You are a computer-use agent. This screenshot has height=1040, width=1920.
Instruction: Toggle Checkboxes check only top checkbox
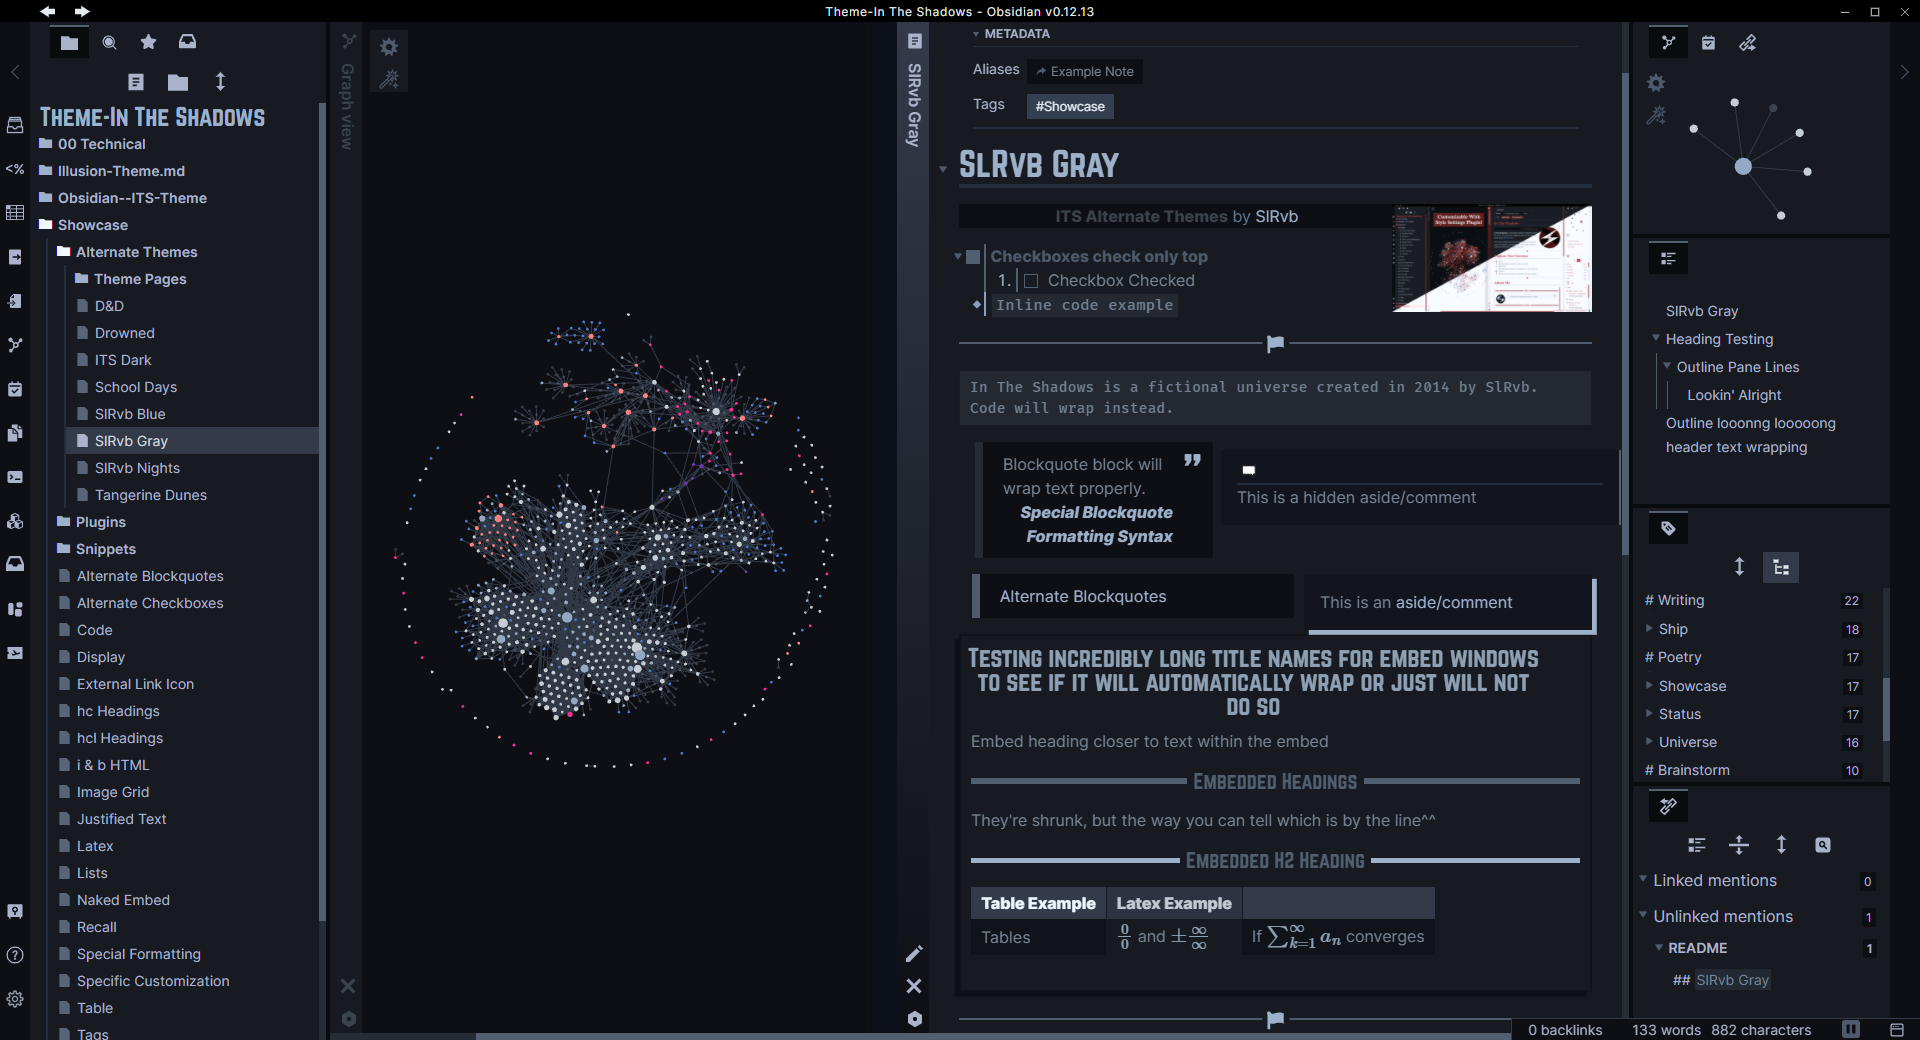pyautogui.click(x=973, y=257)
